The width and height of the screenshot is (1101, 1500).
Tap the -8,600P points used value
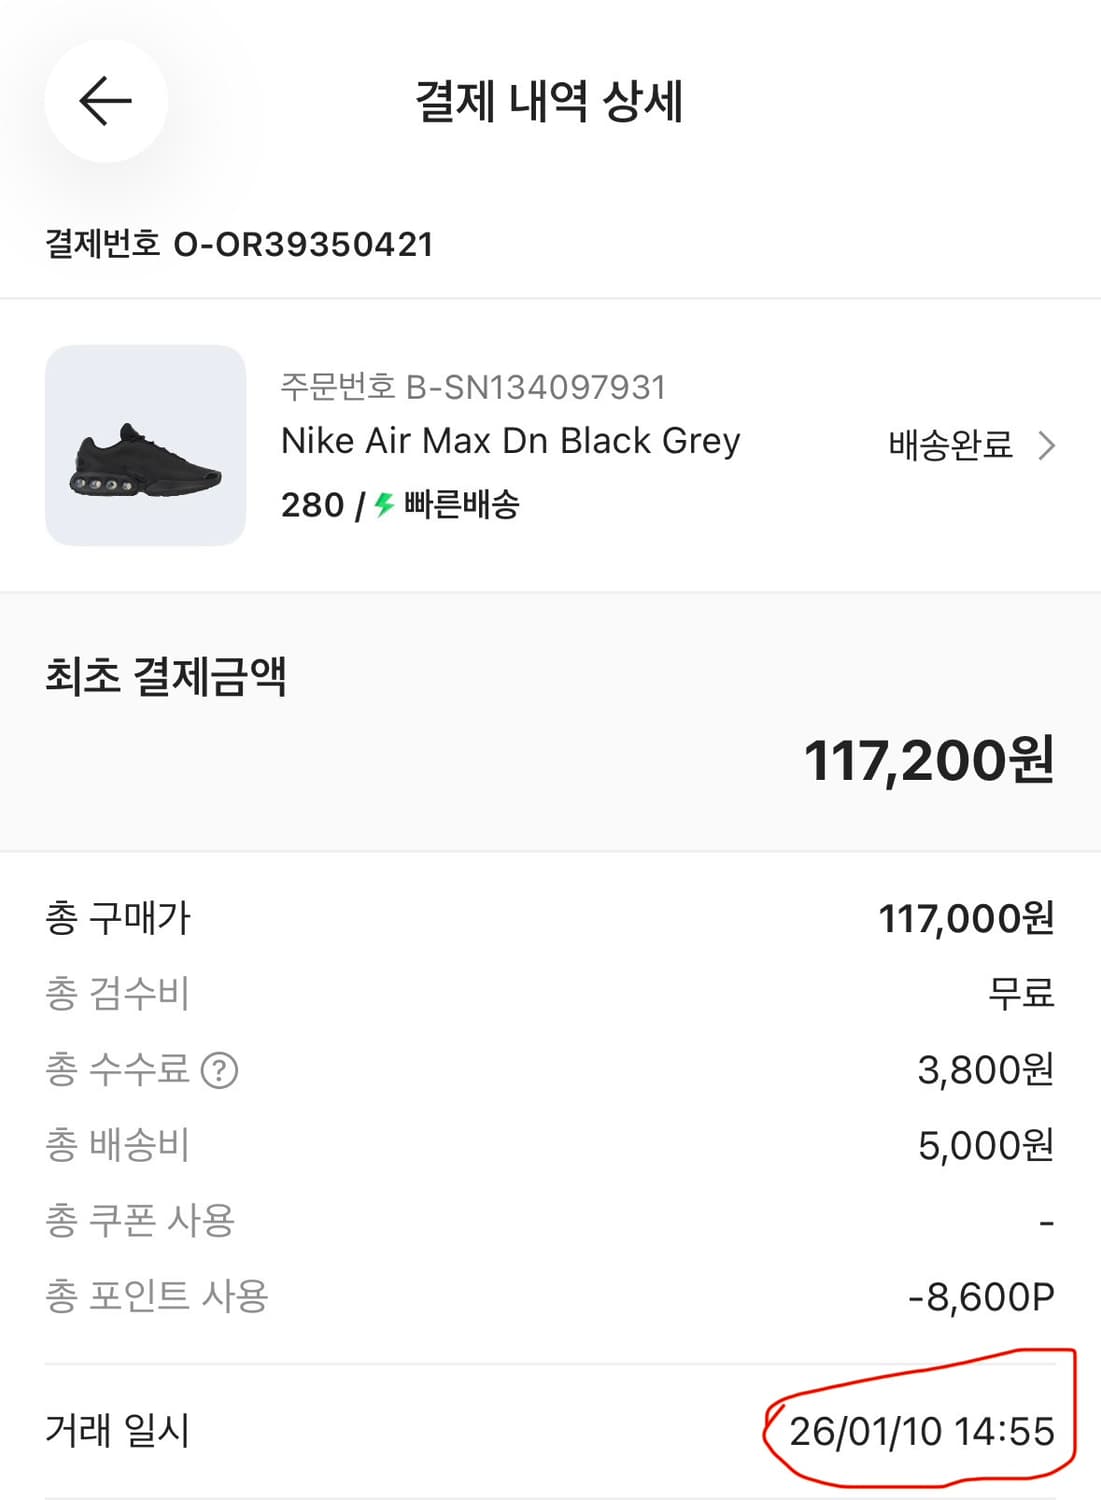pos(980,1297)
